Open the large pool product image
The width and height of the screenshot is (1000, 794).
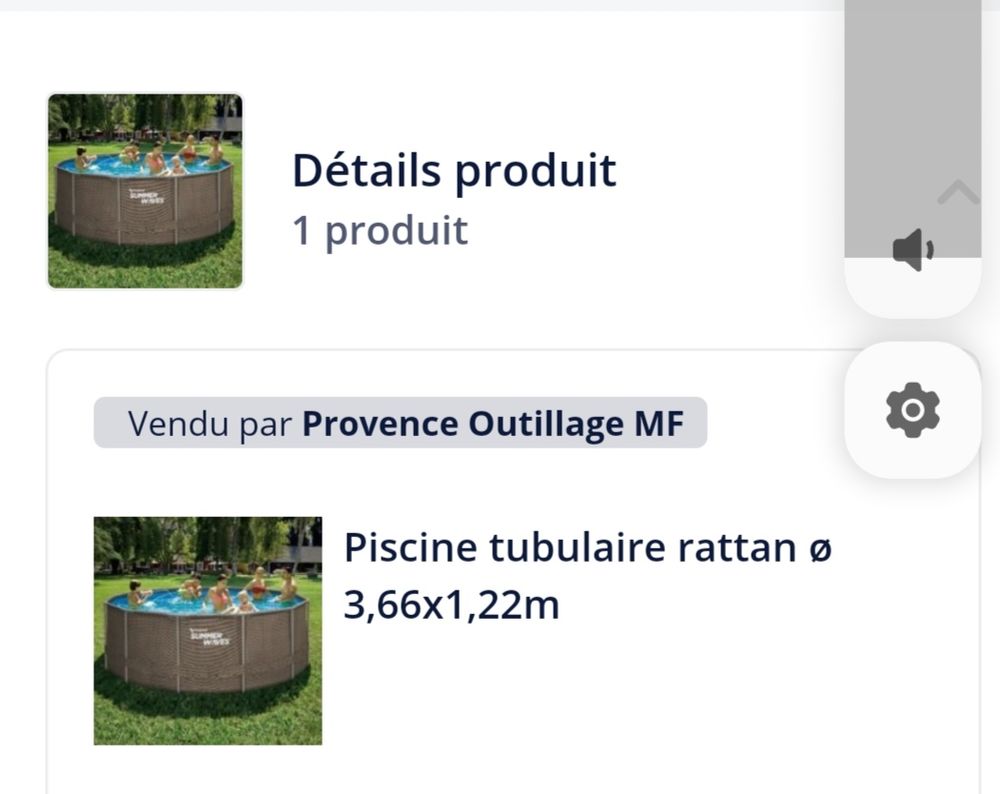point(209,630)
